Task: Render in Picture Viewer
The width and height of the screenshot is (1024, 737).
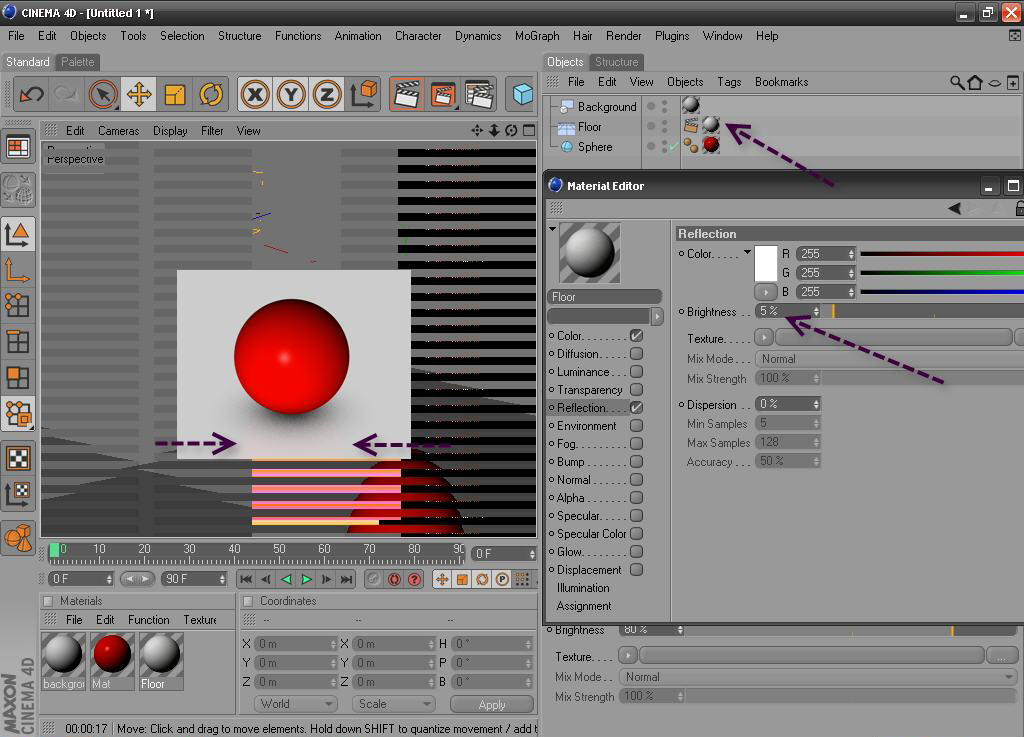Action: click(443, 95)
